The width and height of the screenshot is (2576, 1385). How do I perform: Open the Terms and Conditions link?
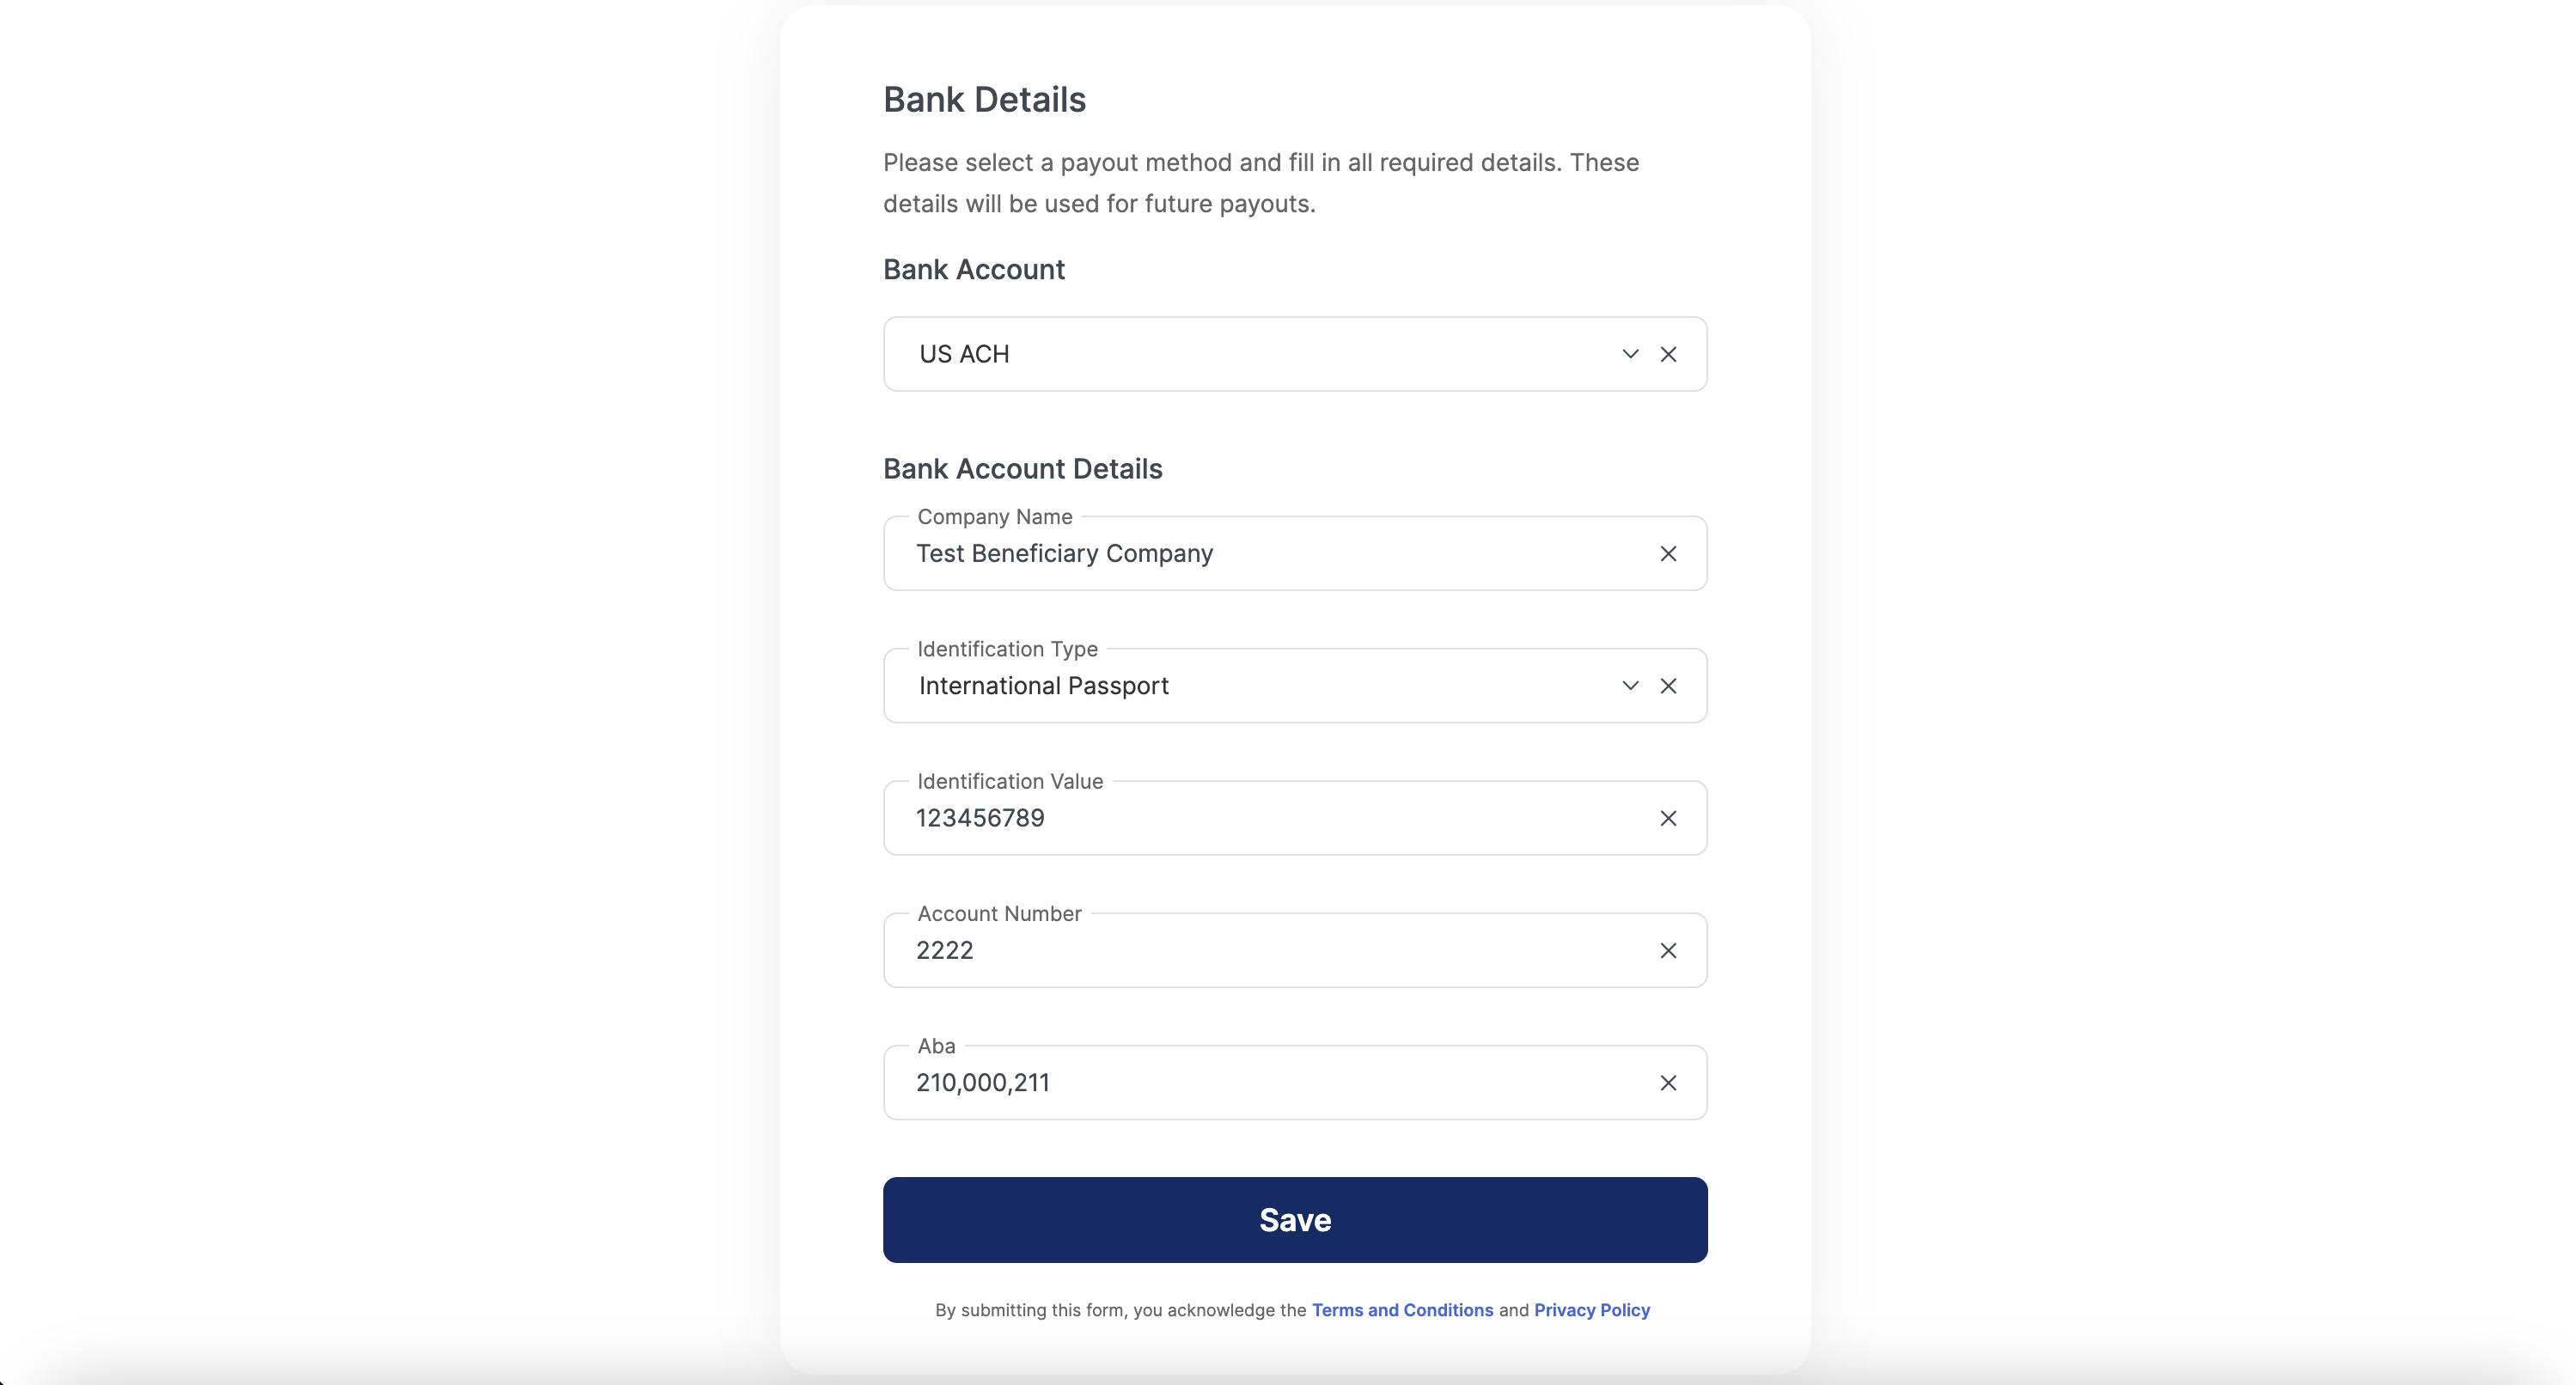pyautogui.click(x=1402, y=1310)
